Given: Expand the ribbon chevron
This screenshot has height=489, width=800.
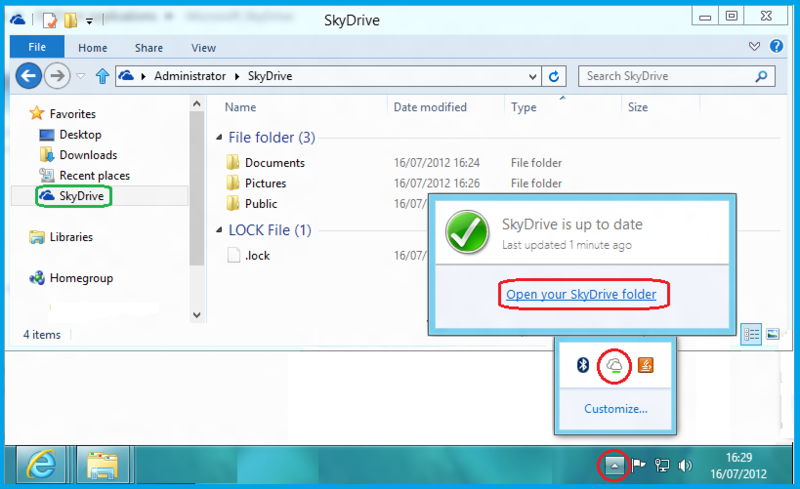Looking at the screenshot, I should [x=754, y=46].
